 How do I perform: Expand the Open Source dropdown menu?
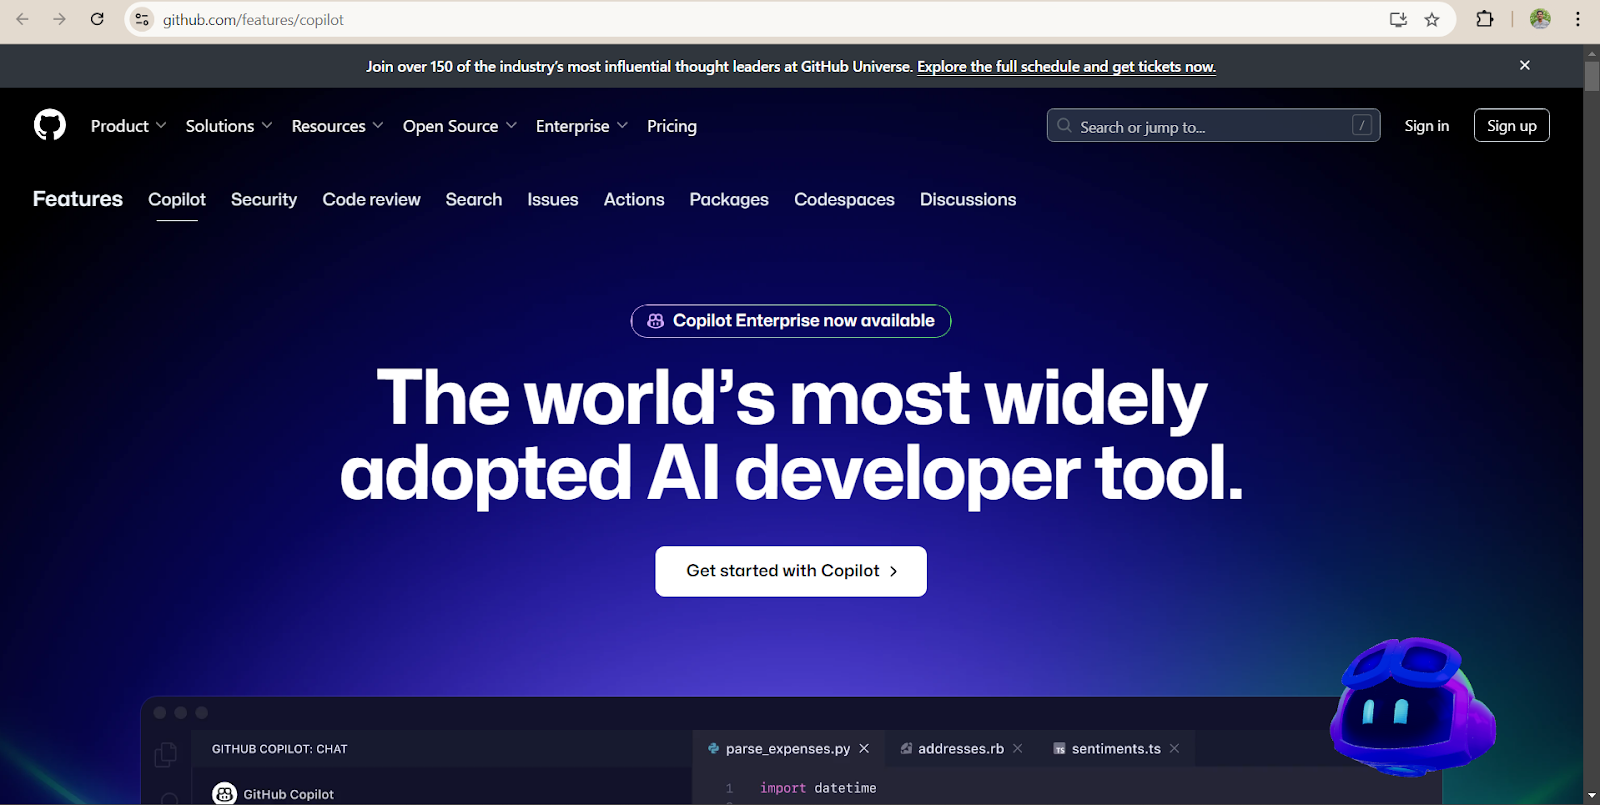(x=460, y=126)
